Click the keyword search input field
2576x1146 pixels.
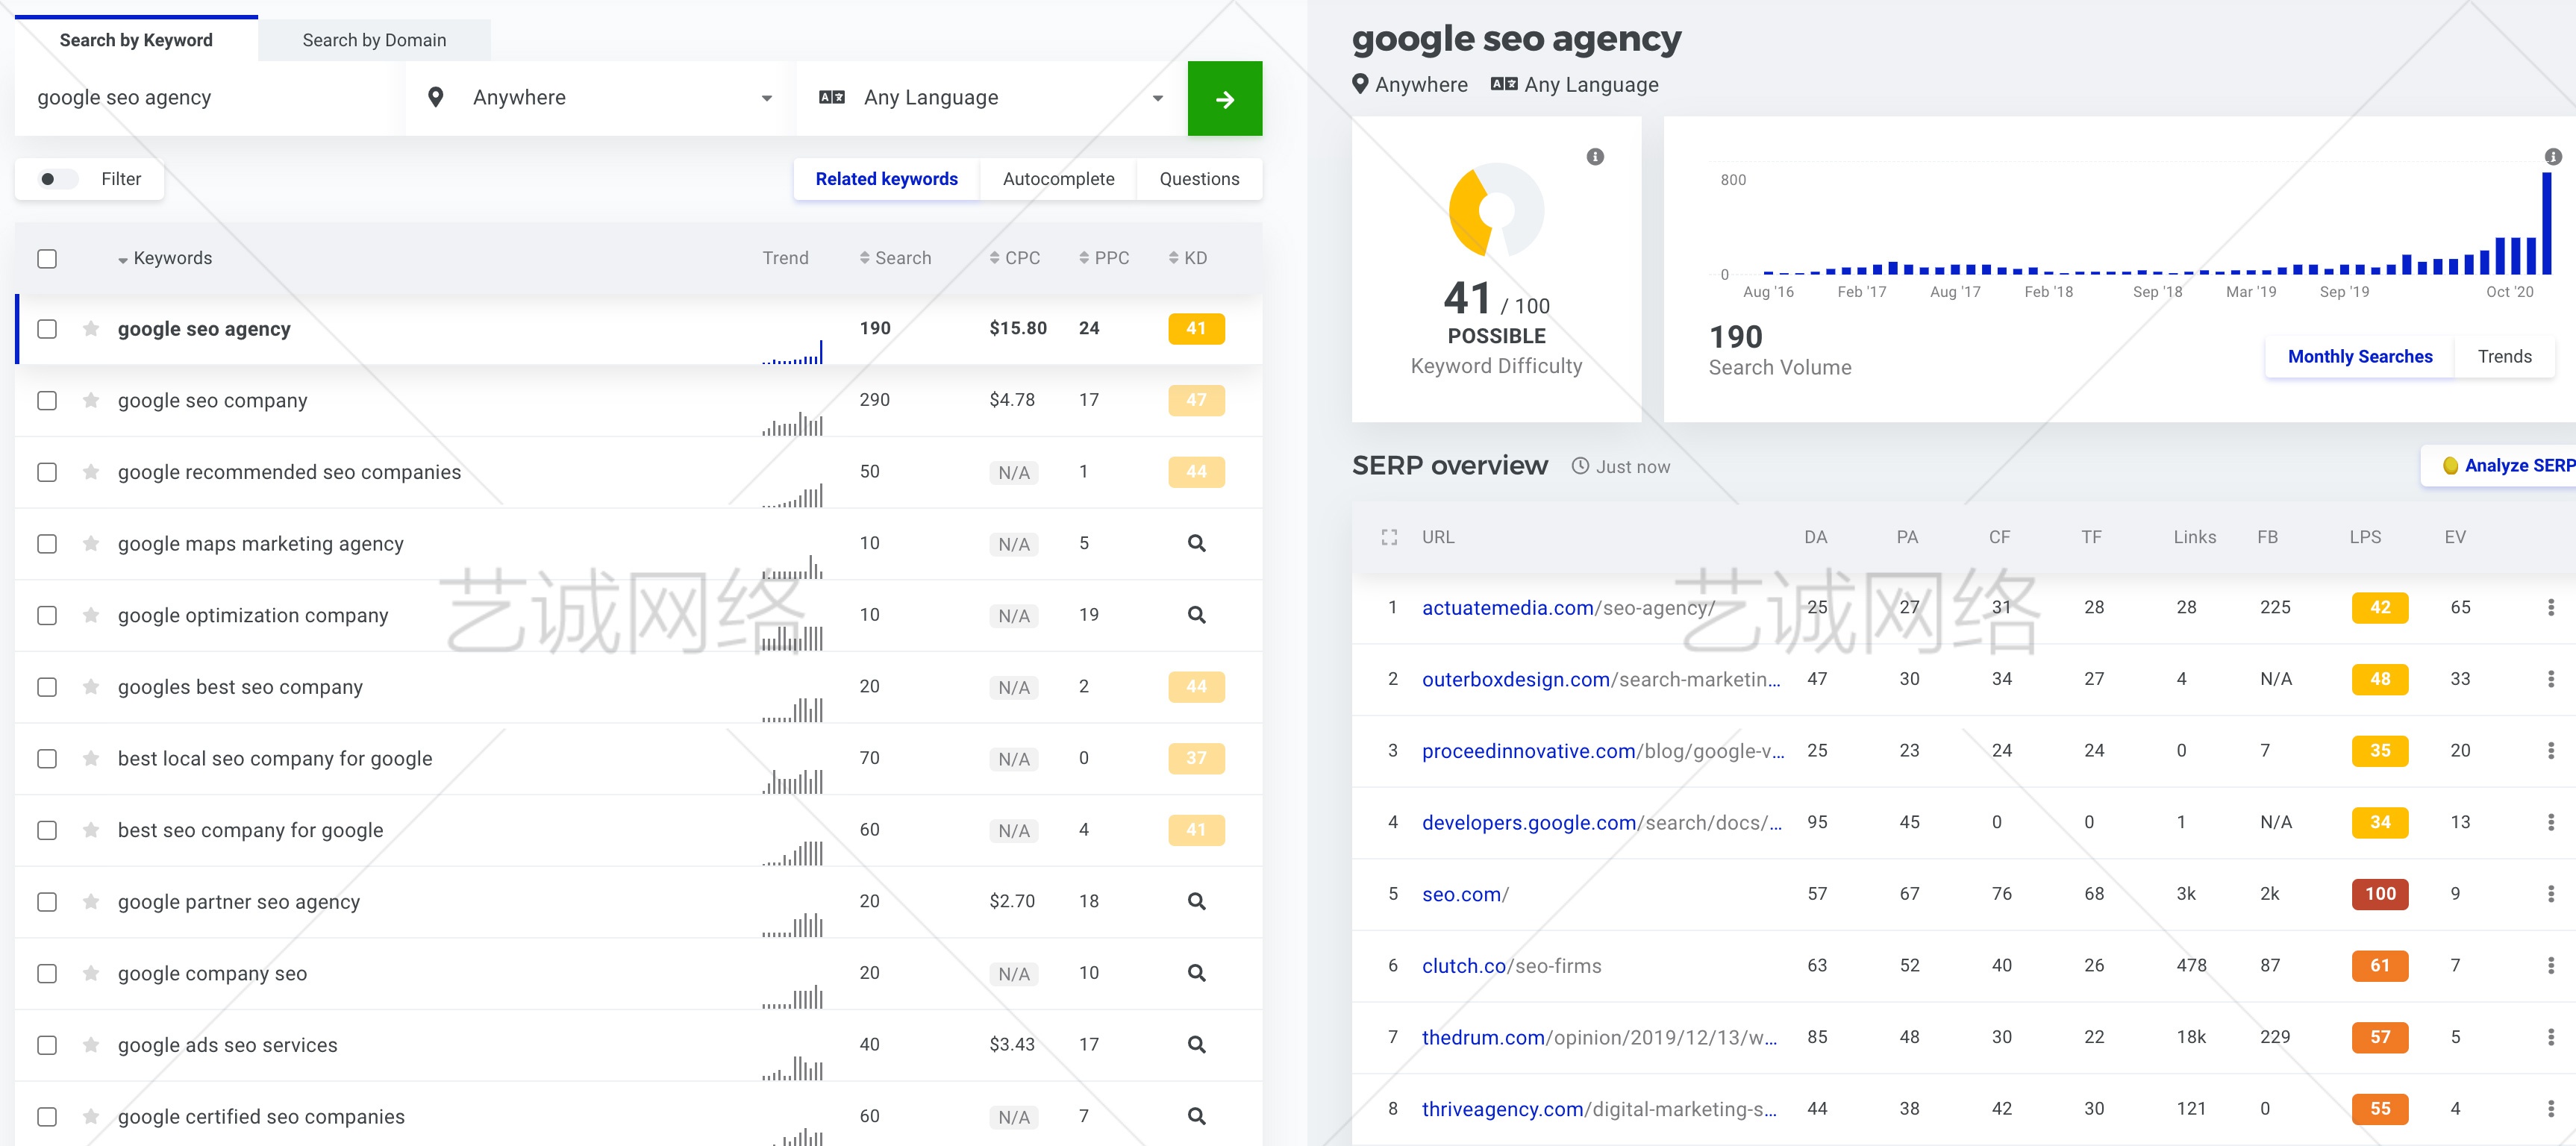coord(210,98)
